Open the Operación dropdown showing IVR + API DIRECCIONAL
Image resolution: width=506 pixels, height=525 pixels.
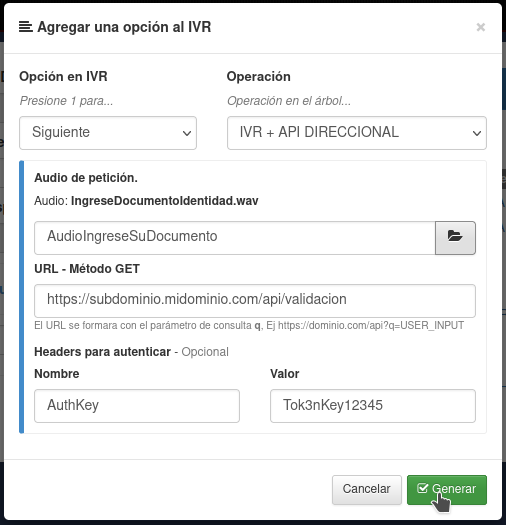pos(357,133)
